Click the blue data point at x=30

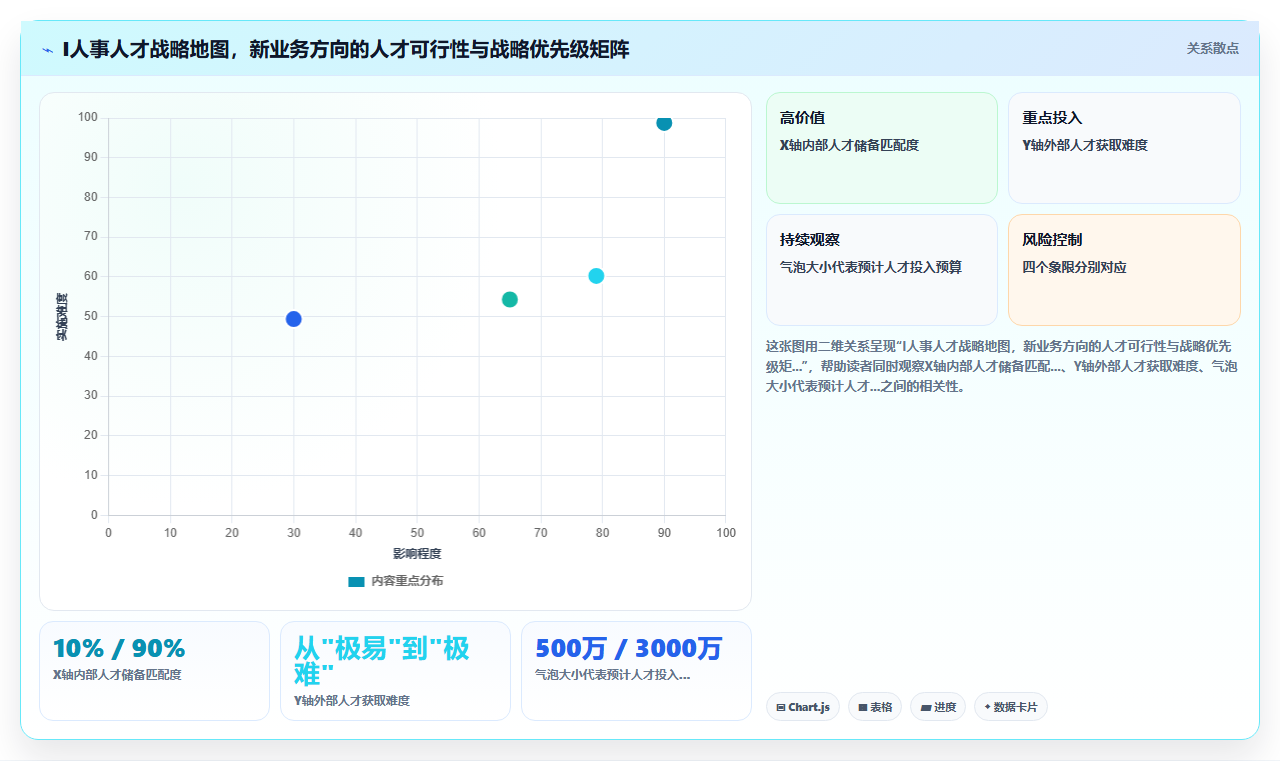coord(293,319)
